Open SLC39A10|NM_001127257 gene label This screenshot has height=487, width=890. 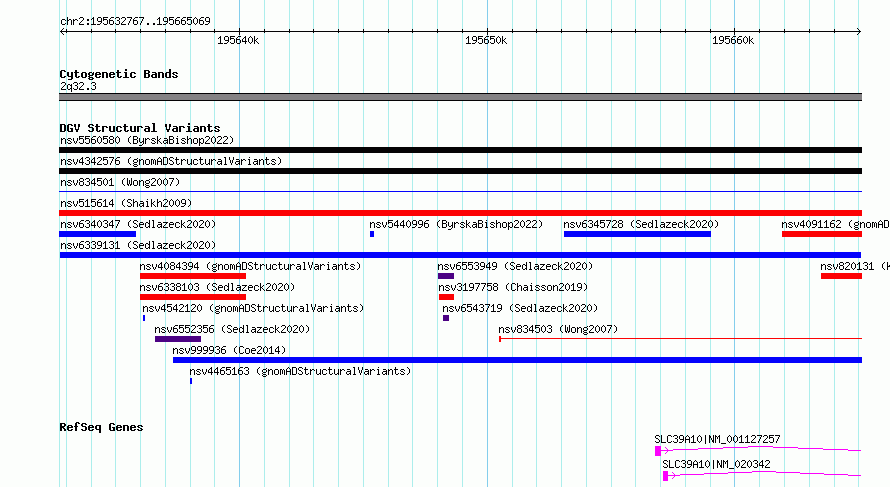(717, 439)
